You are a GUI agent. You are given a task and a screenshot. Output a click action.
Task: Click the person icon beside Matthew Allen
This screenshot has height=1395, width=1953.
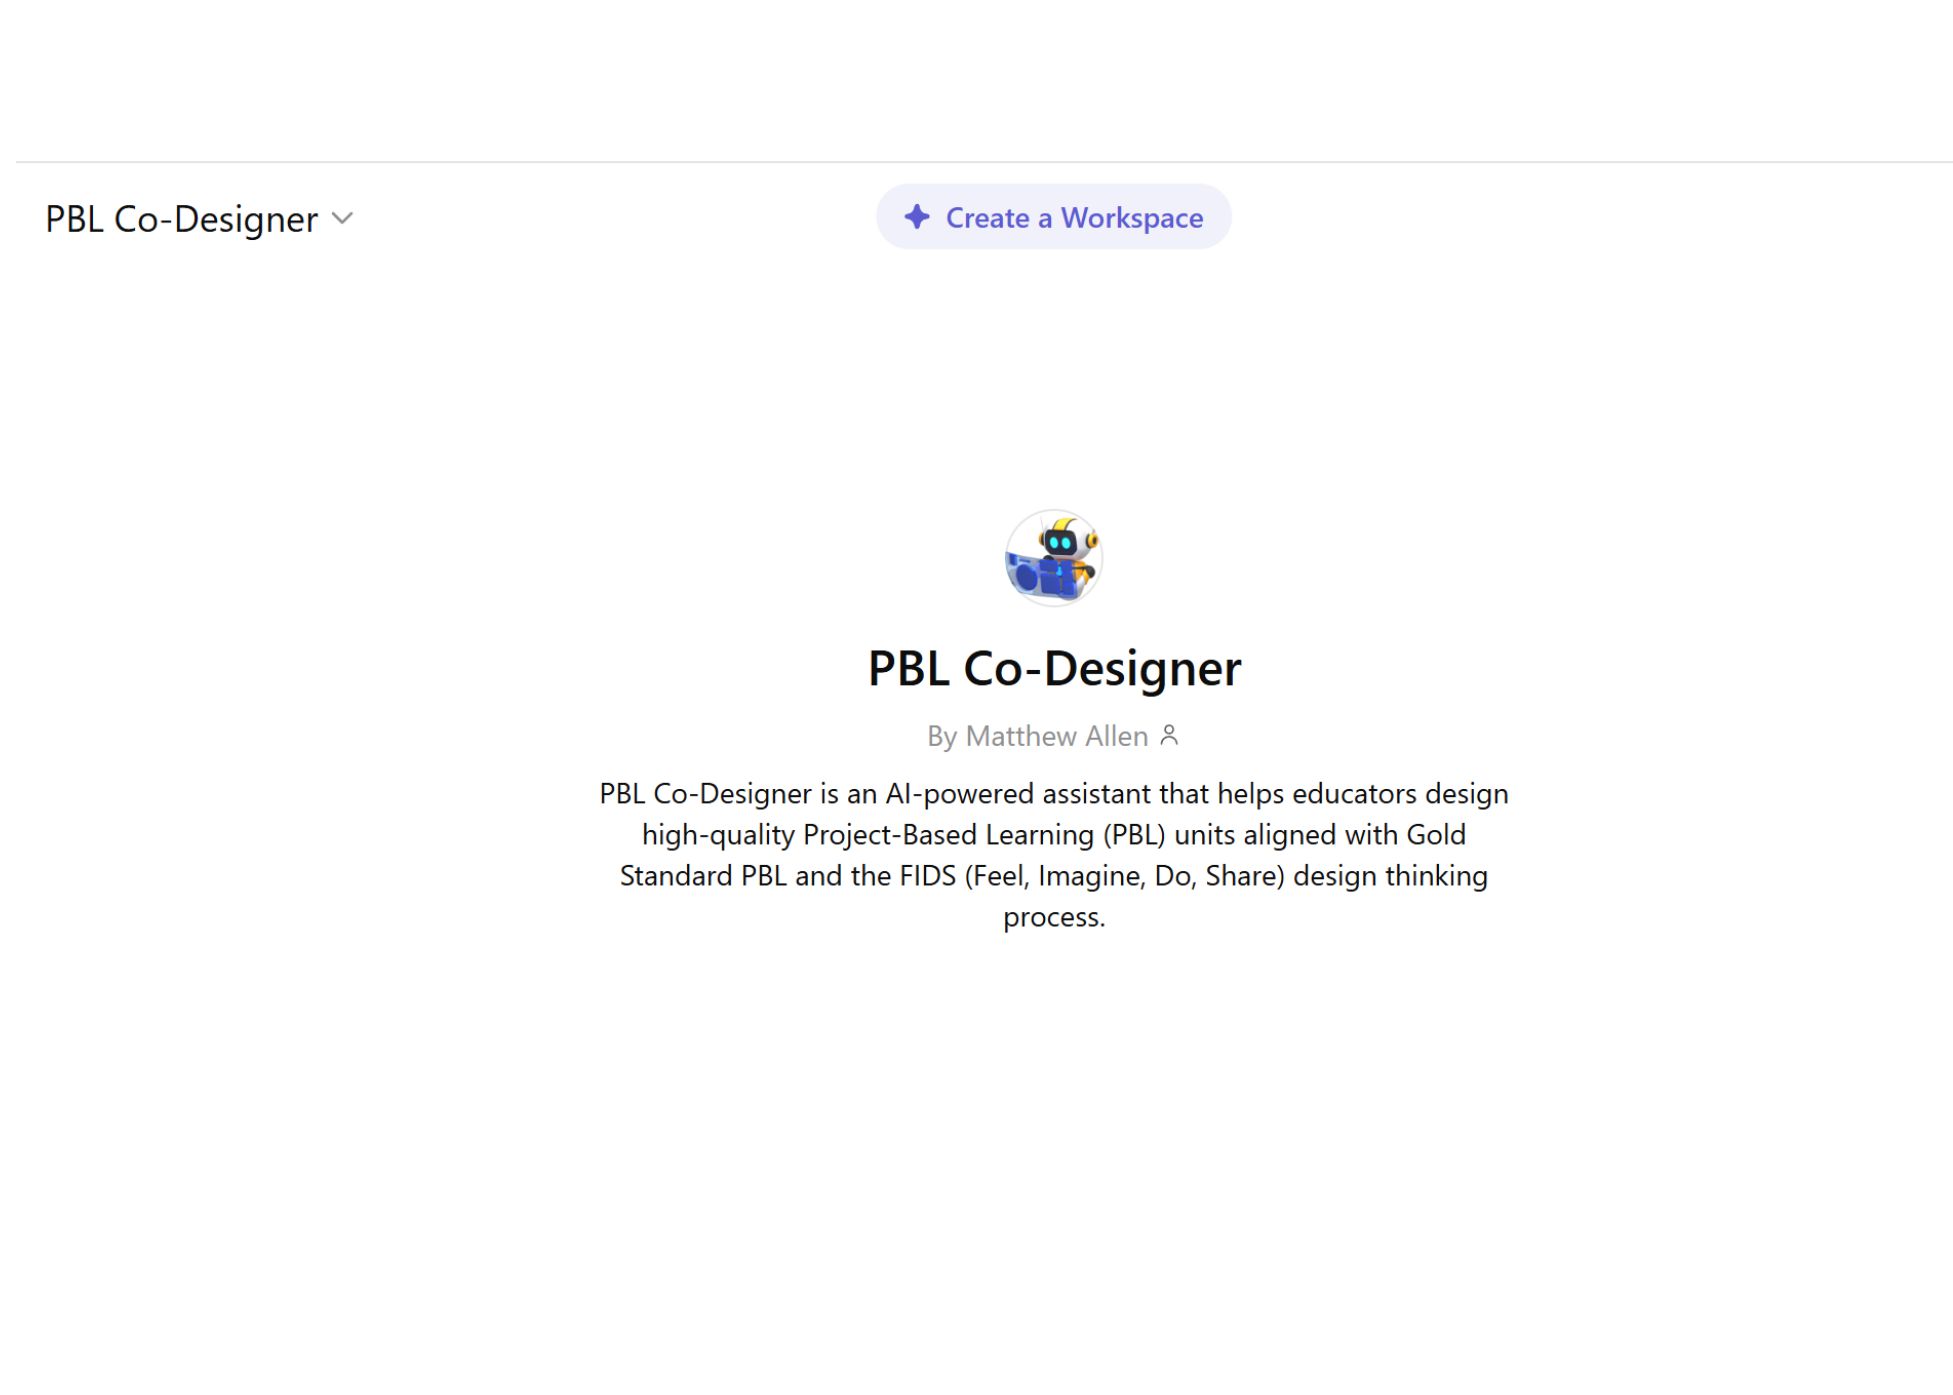[1169, 735]
